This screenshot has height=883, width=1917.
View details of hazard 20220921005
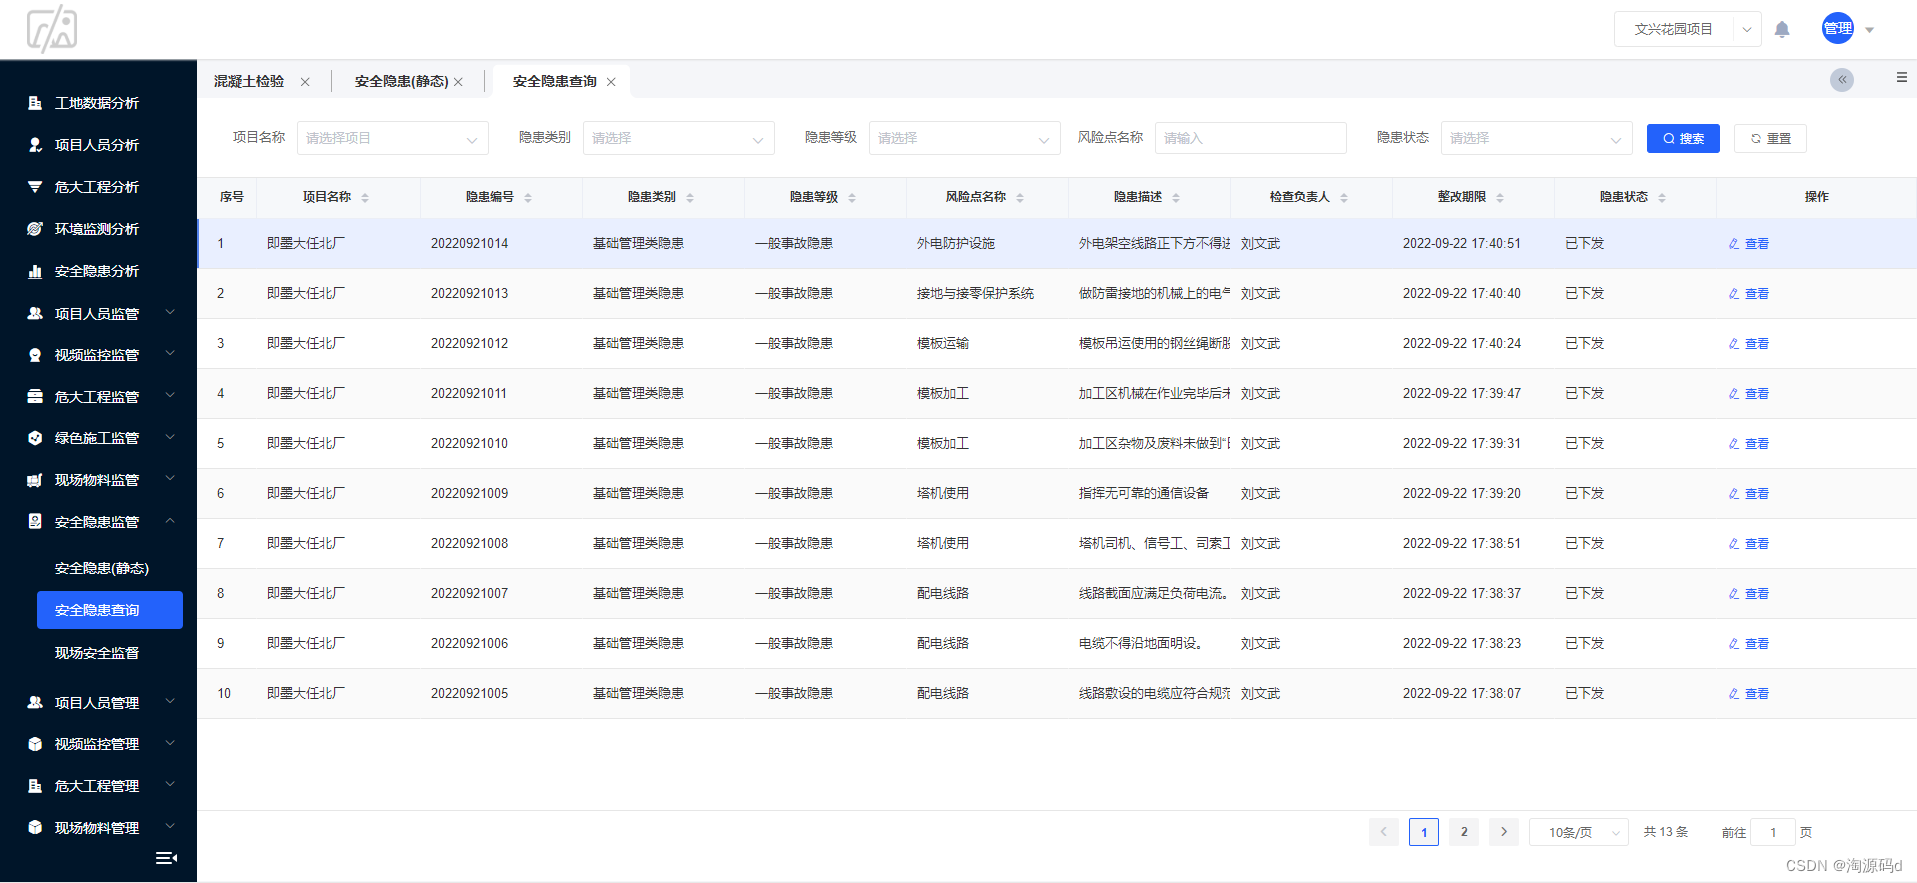(x=1749, y=694)
